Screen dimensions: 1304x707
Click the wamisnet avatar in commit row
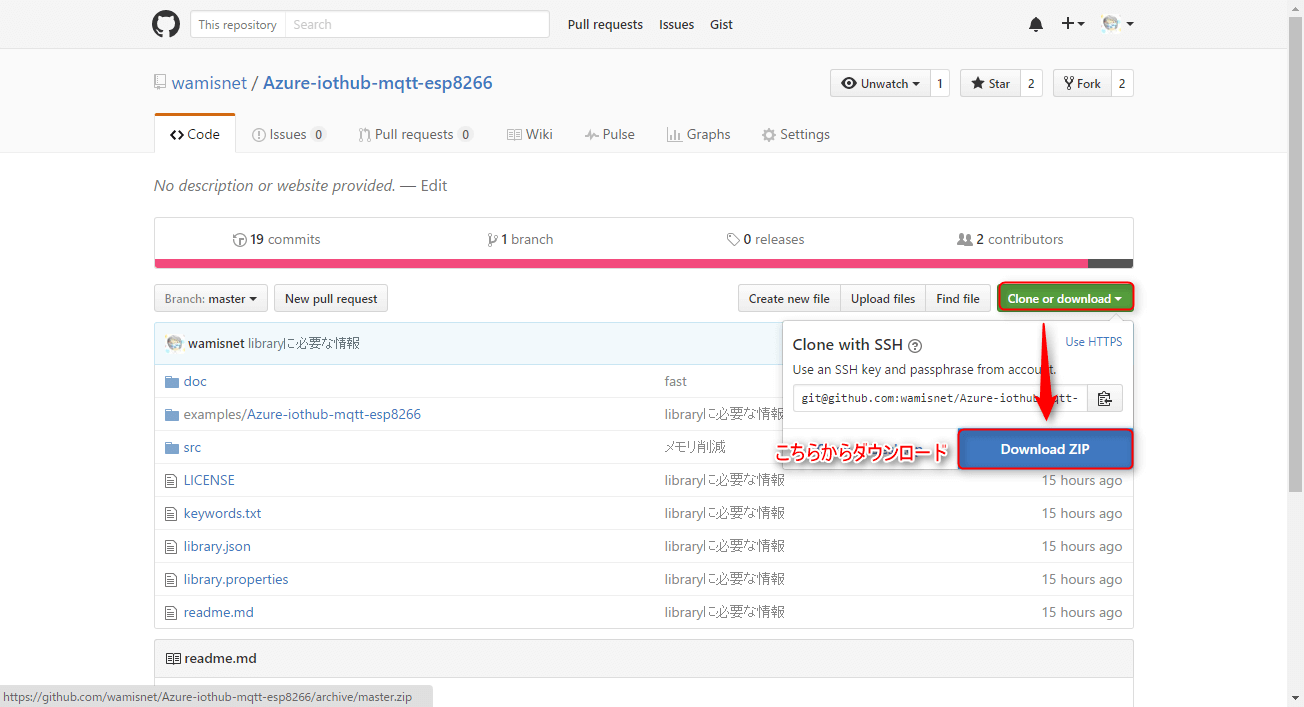(175, 343)
